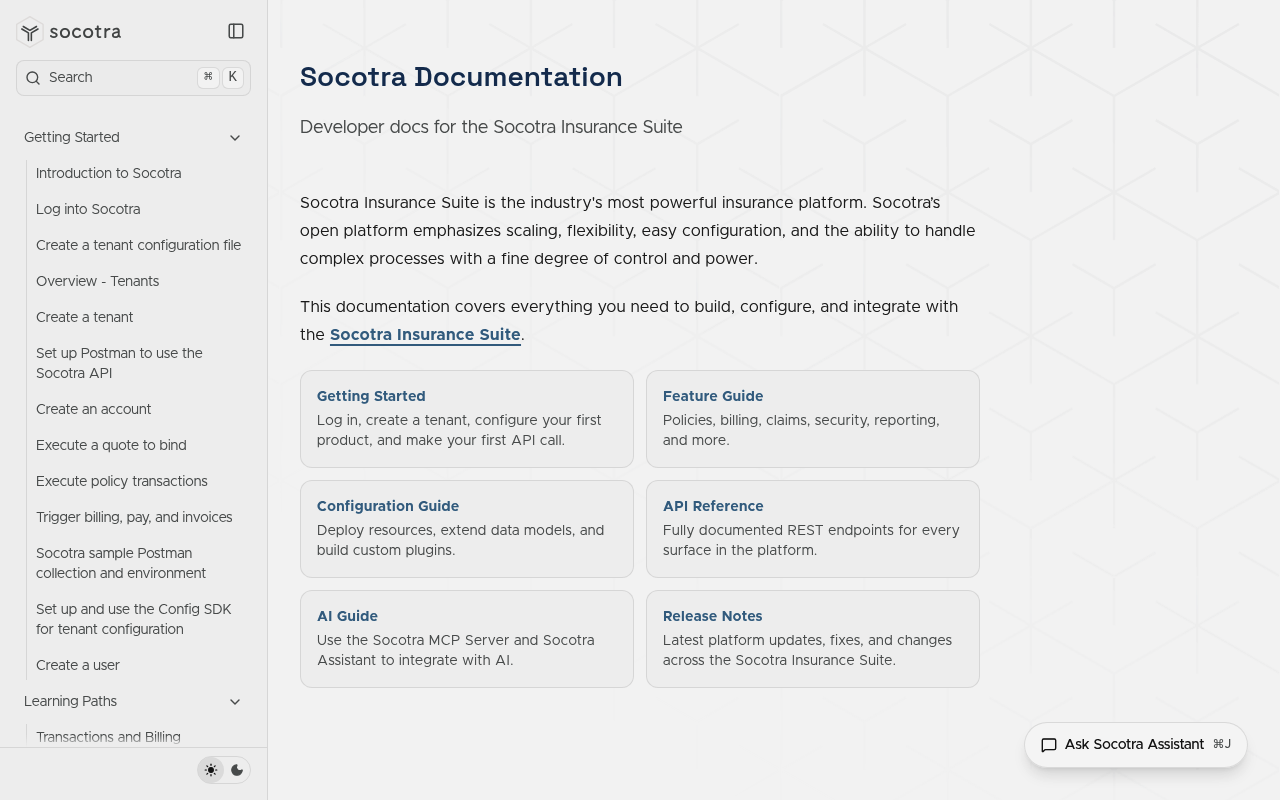Click the search magnifier icon
This screenshot has height=800, width=1280.
pyautogui.click(x=33, y=77)
